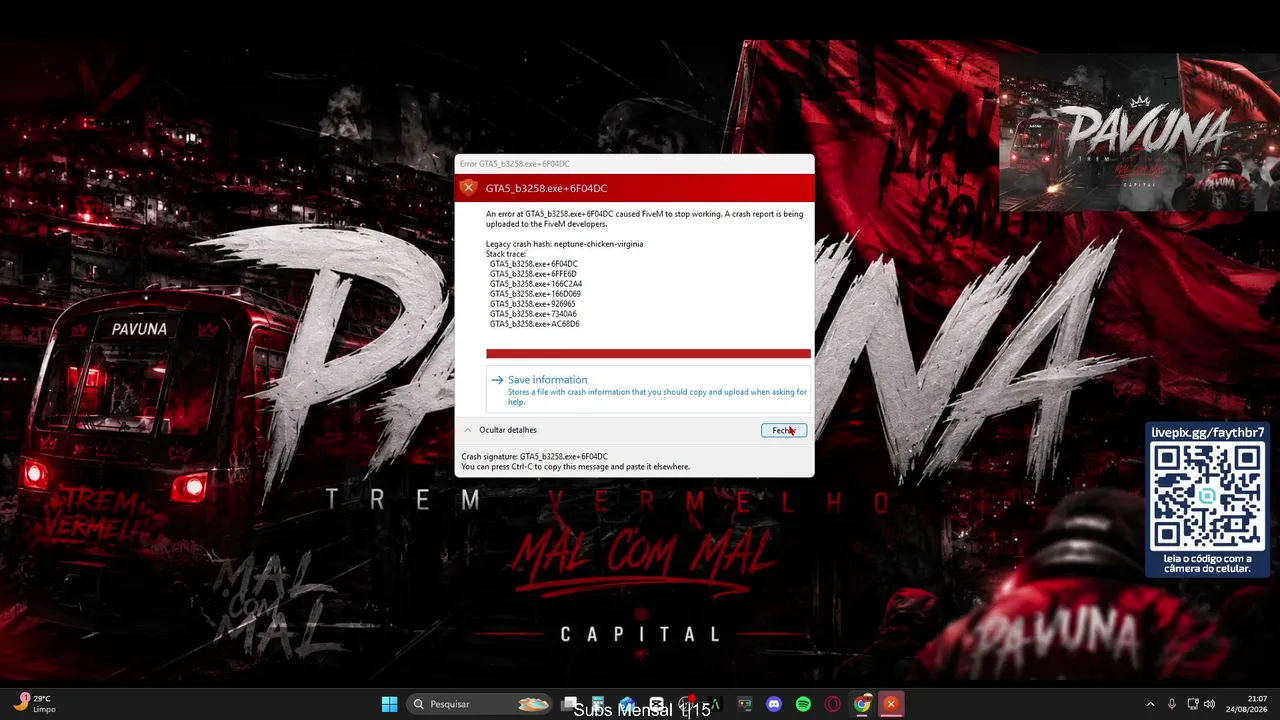Open the CapCut taskbar icon
Screen dimensions: 1280x720
[x=656, y=704]
